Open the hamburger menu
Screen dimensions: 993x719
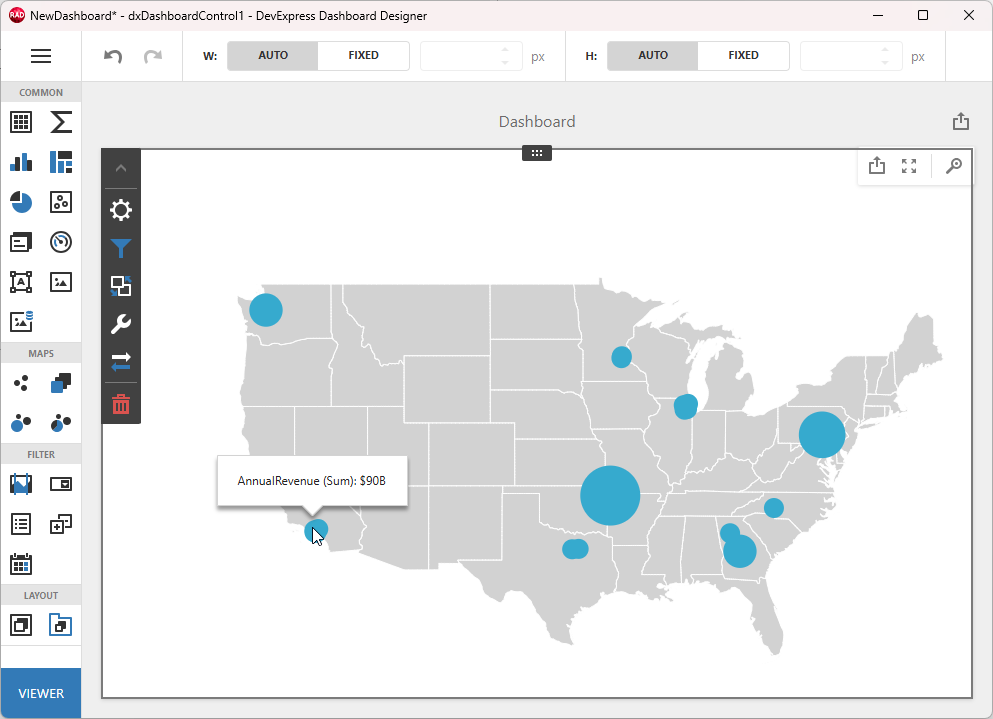(41, 56)
